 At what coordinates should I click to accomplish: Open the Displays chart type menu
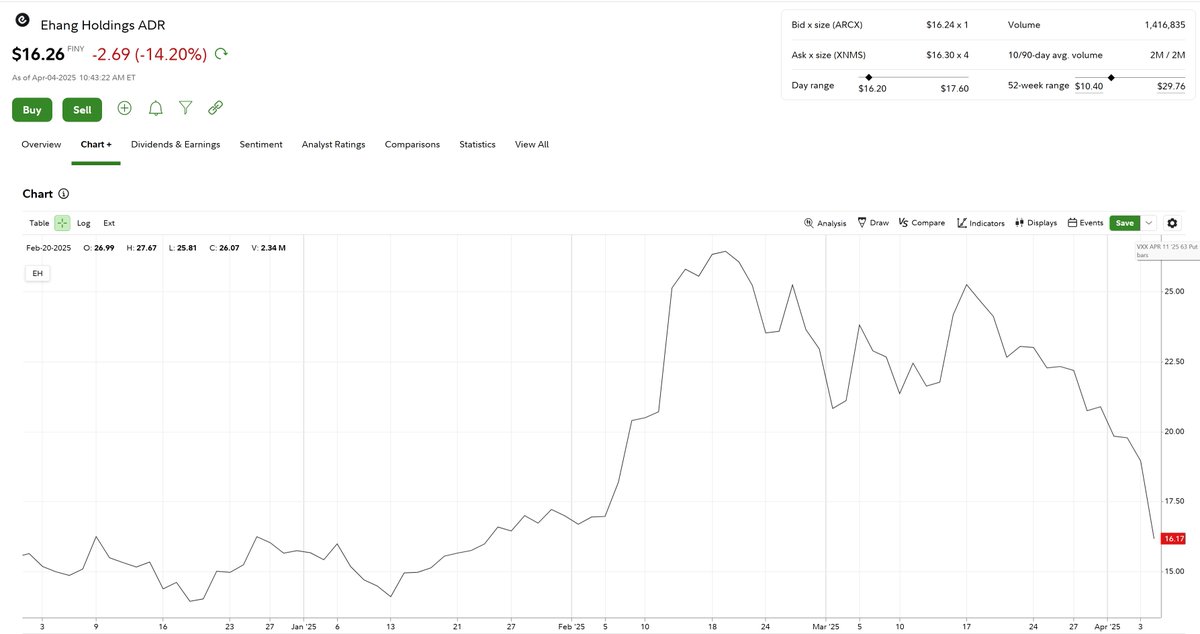click(1035, 223)
